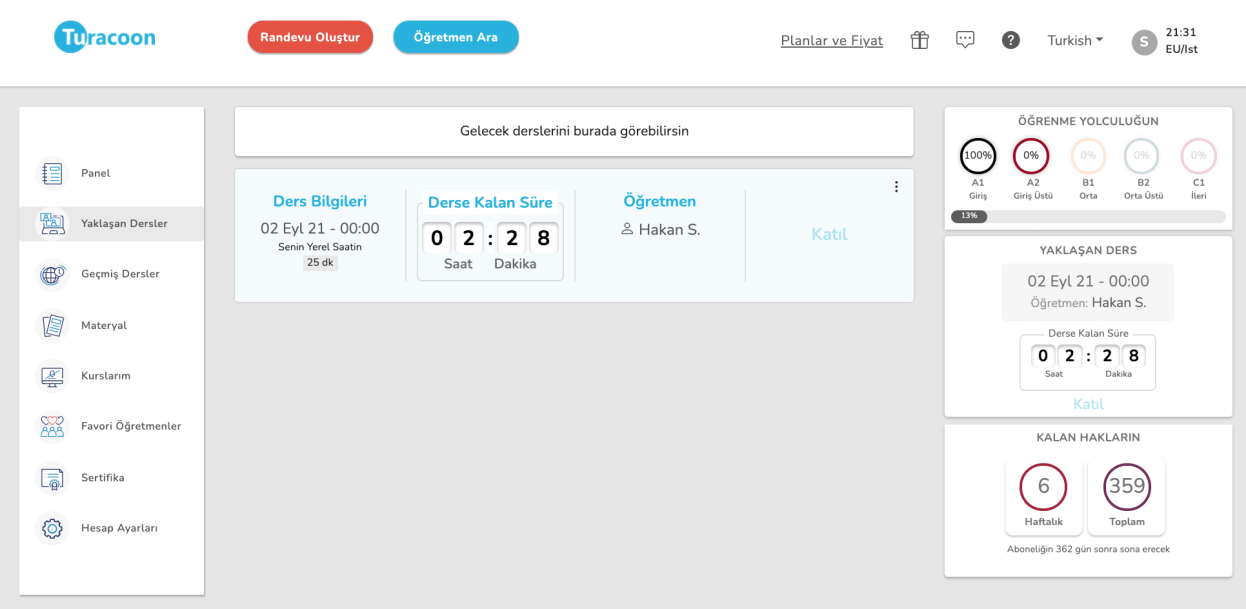Open Geçmiş Dersler from the sidebar icon
Viewport: 1246px width, 609px height.
pyautogui.click(x=53, y=274)
